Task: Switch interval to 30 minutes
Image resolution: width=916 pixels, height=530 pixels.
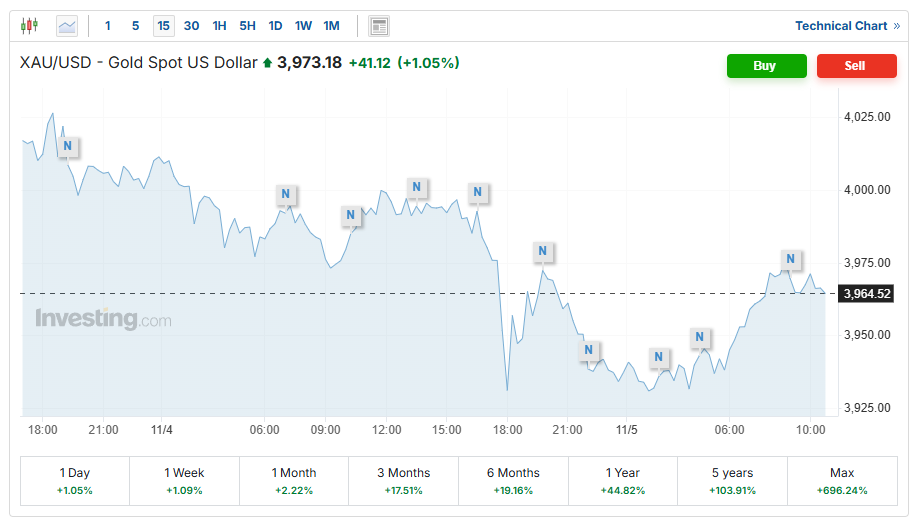Action: tap(191, 26)
